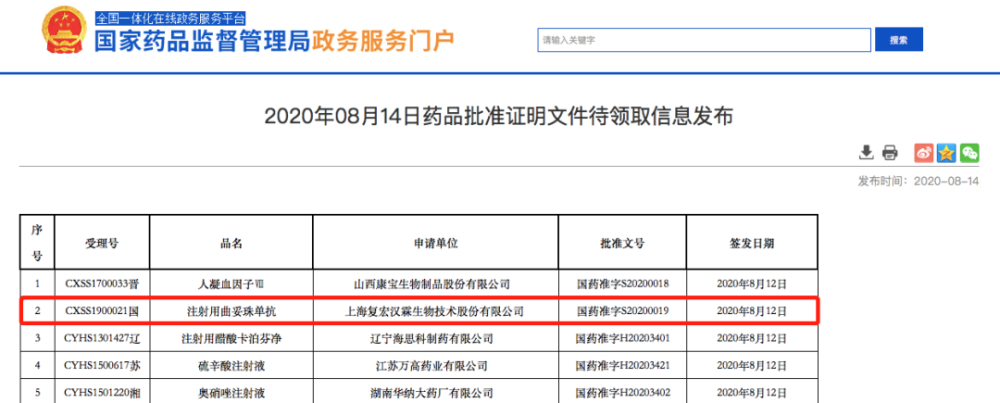Select cell CYHS1301427辽

102,339
